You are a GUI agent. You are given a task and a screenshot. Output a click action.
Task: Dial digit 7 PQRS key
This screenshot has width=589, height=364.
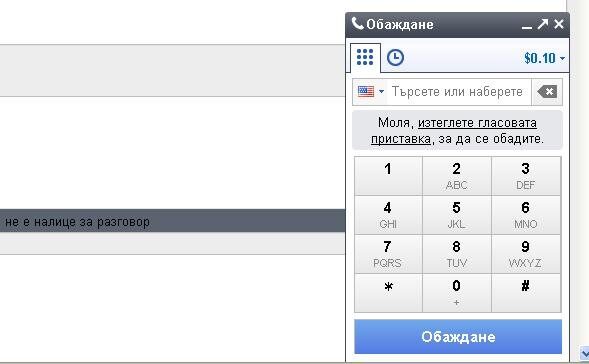click(x=388, y=254)
